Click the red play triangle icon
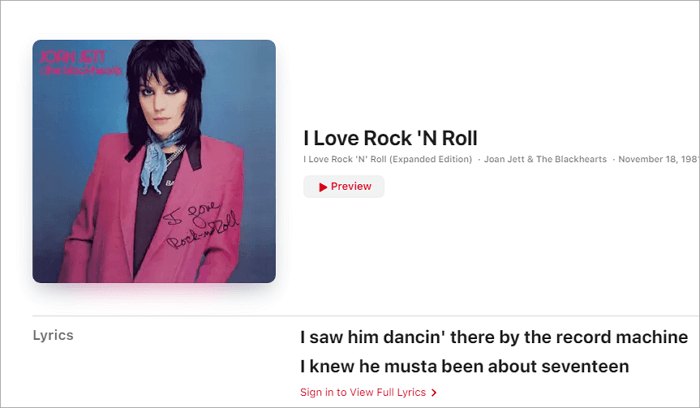The height and width of the screenshot is (408, 700). tap(322, 187)
